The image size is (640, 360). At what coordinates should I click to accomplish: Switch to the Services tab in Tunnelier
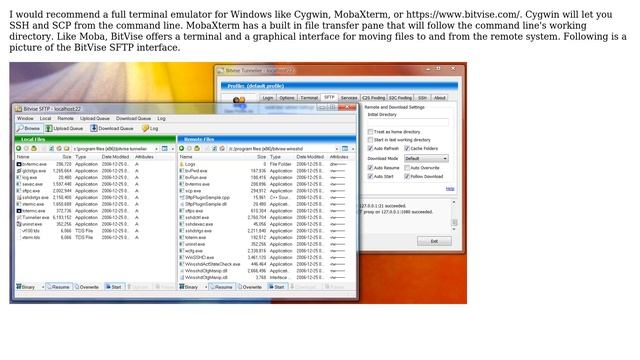[349, 98]
